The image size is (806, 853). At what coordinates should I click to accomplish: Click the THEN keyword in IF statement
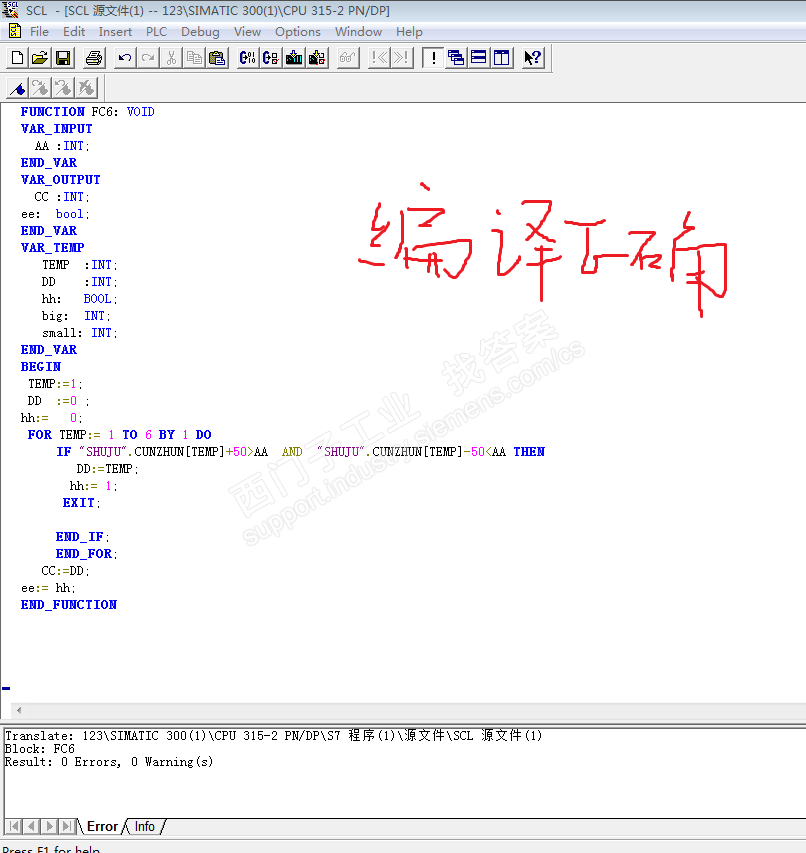coord(529,452)
